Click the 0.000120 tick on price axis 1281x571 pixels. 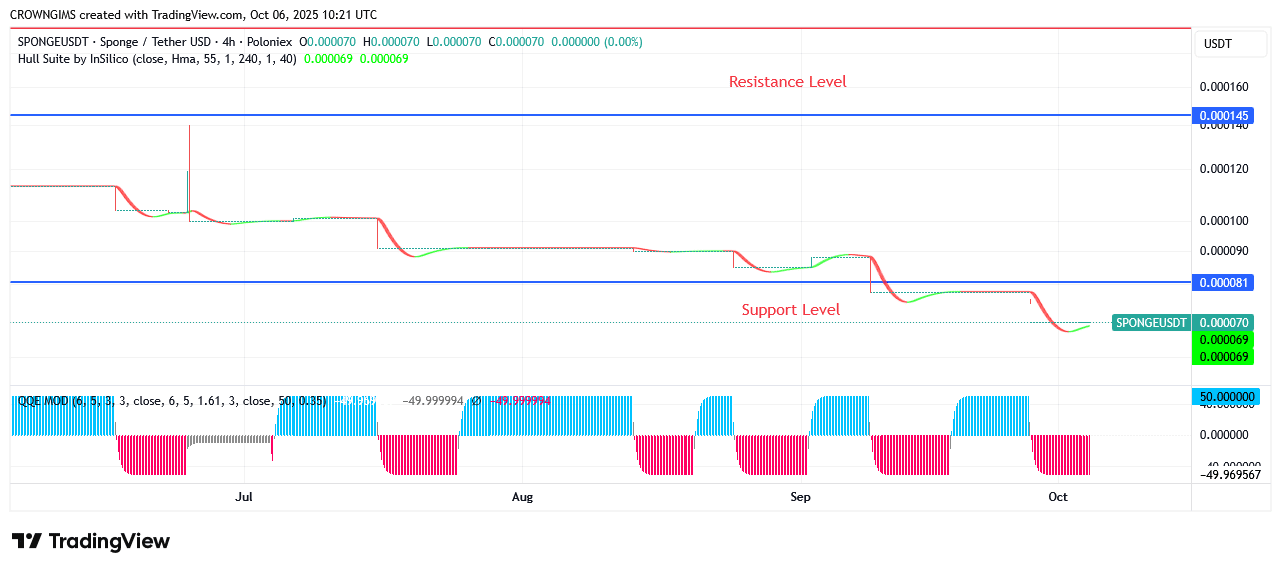pos(1224,169)
